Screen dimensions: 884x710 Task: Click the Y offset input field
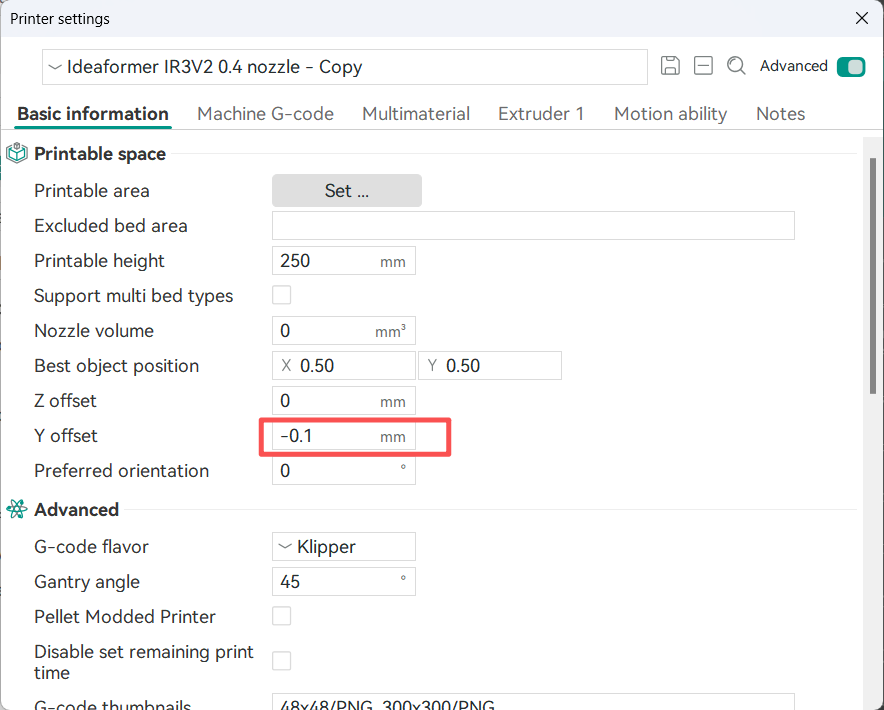click(343, 436)
